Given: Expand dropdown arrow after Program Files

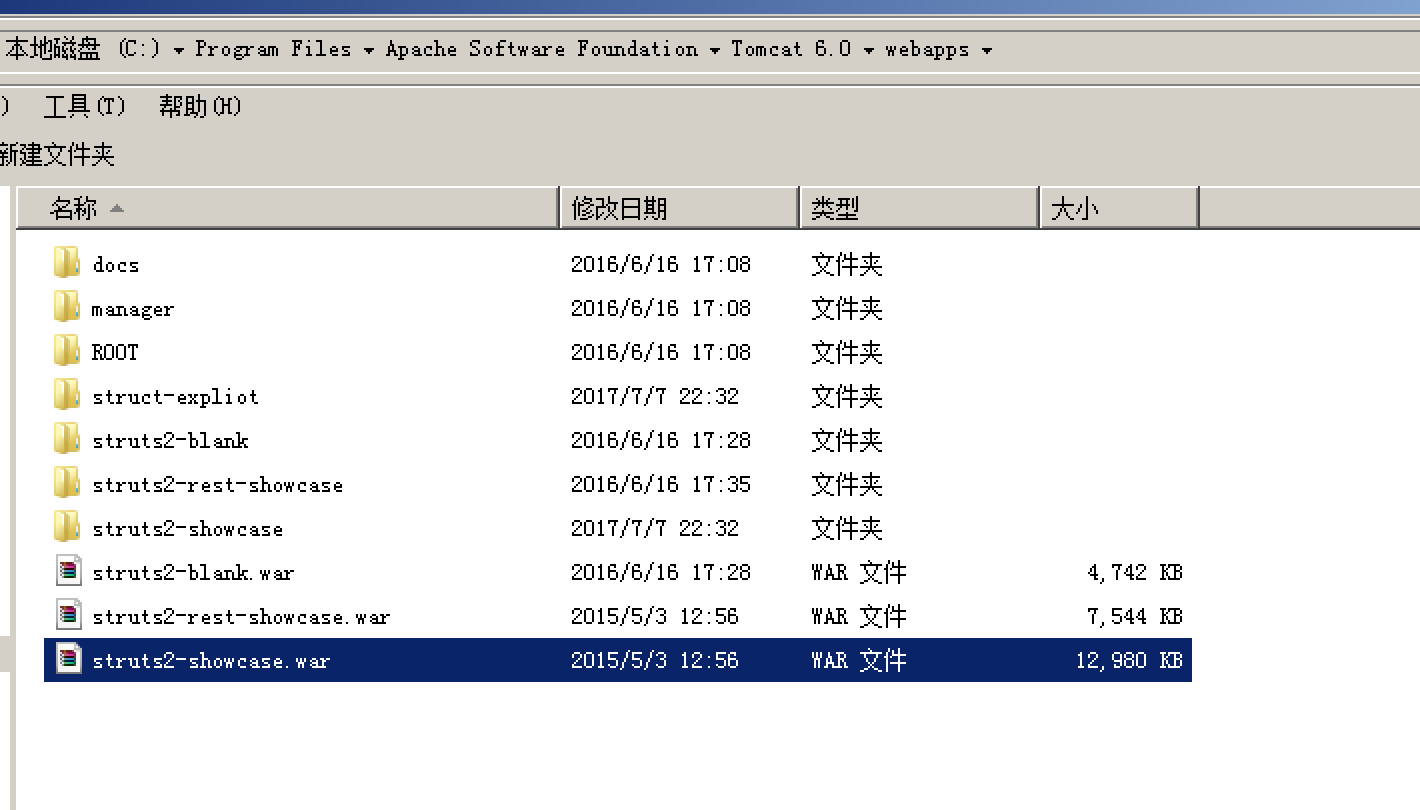Looking at the screenshot, I should pos(368,50).
